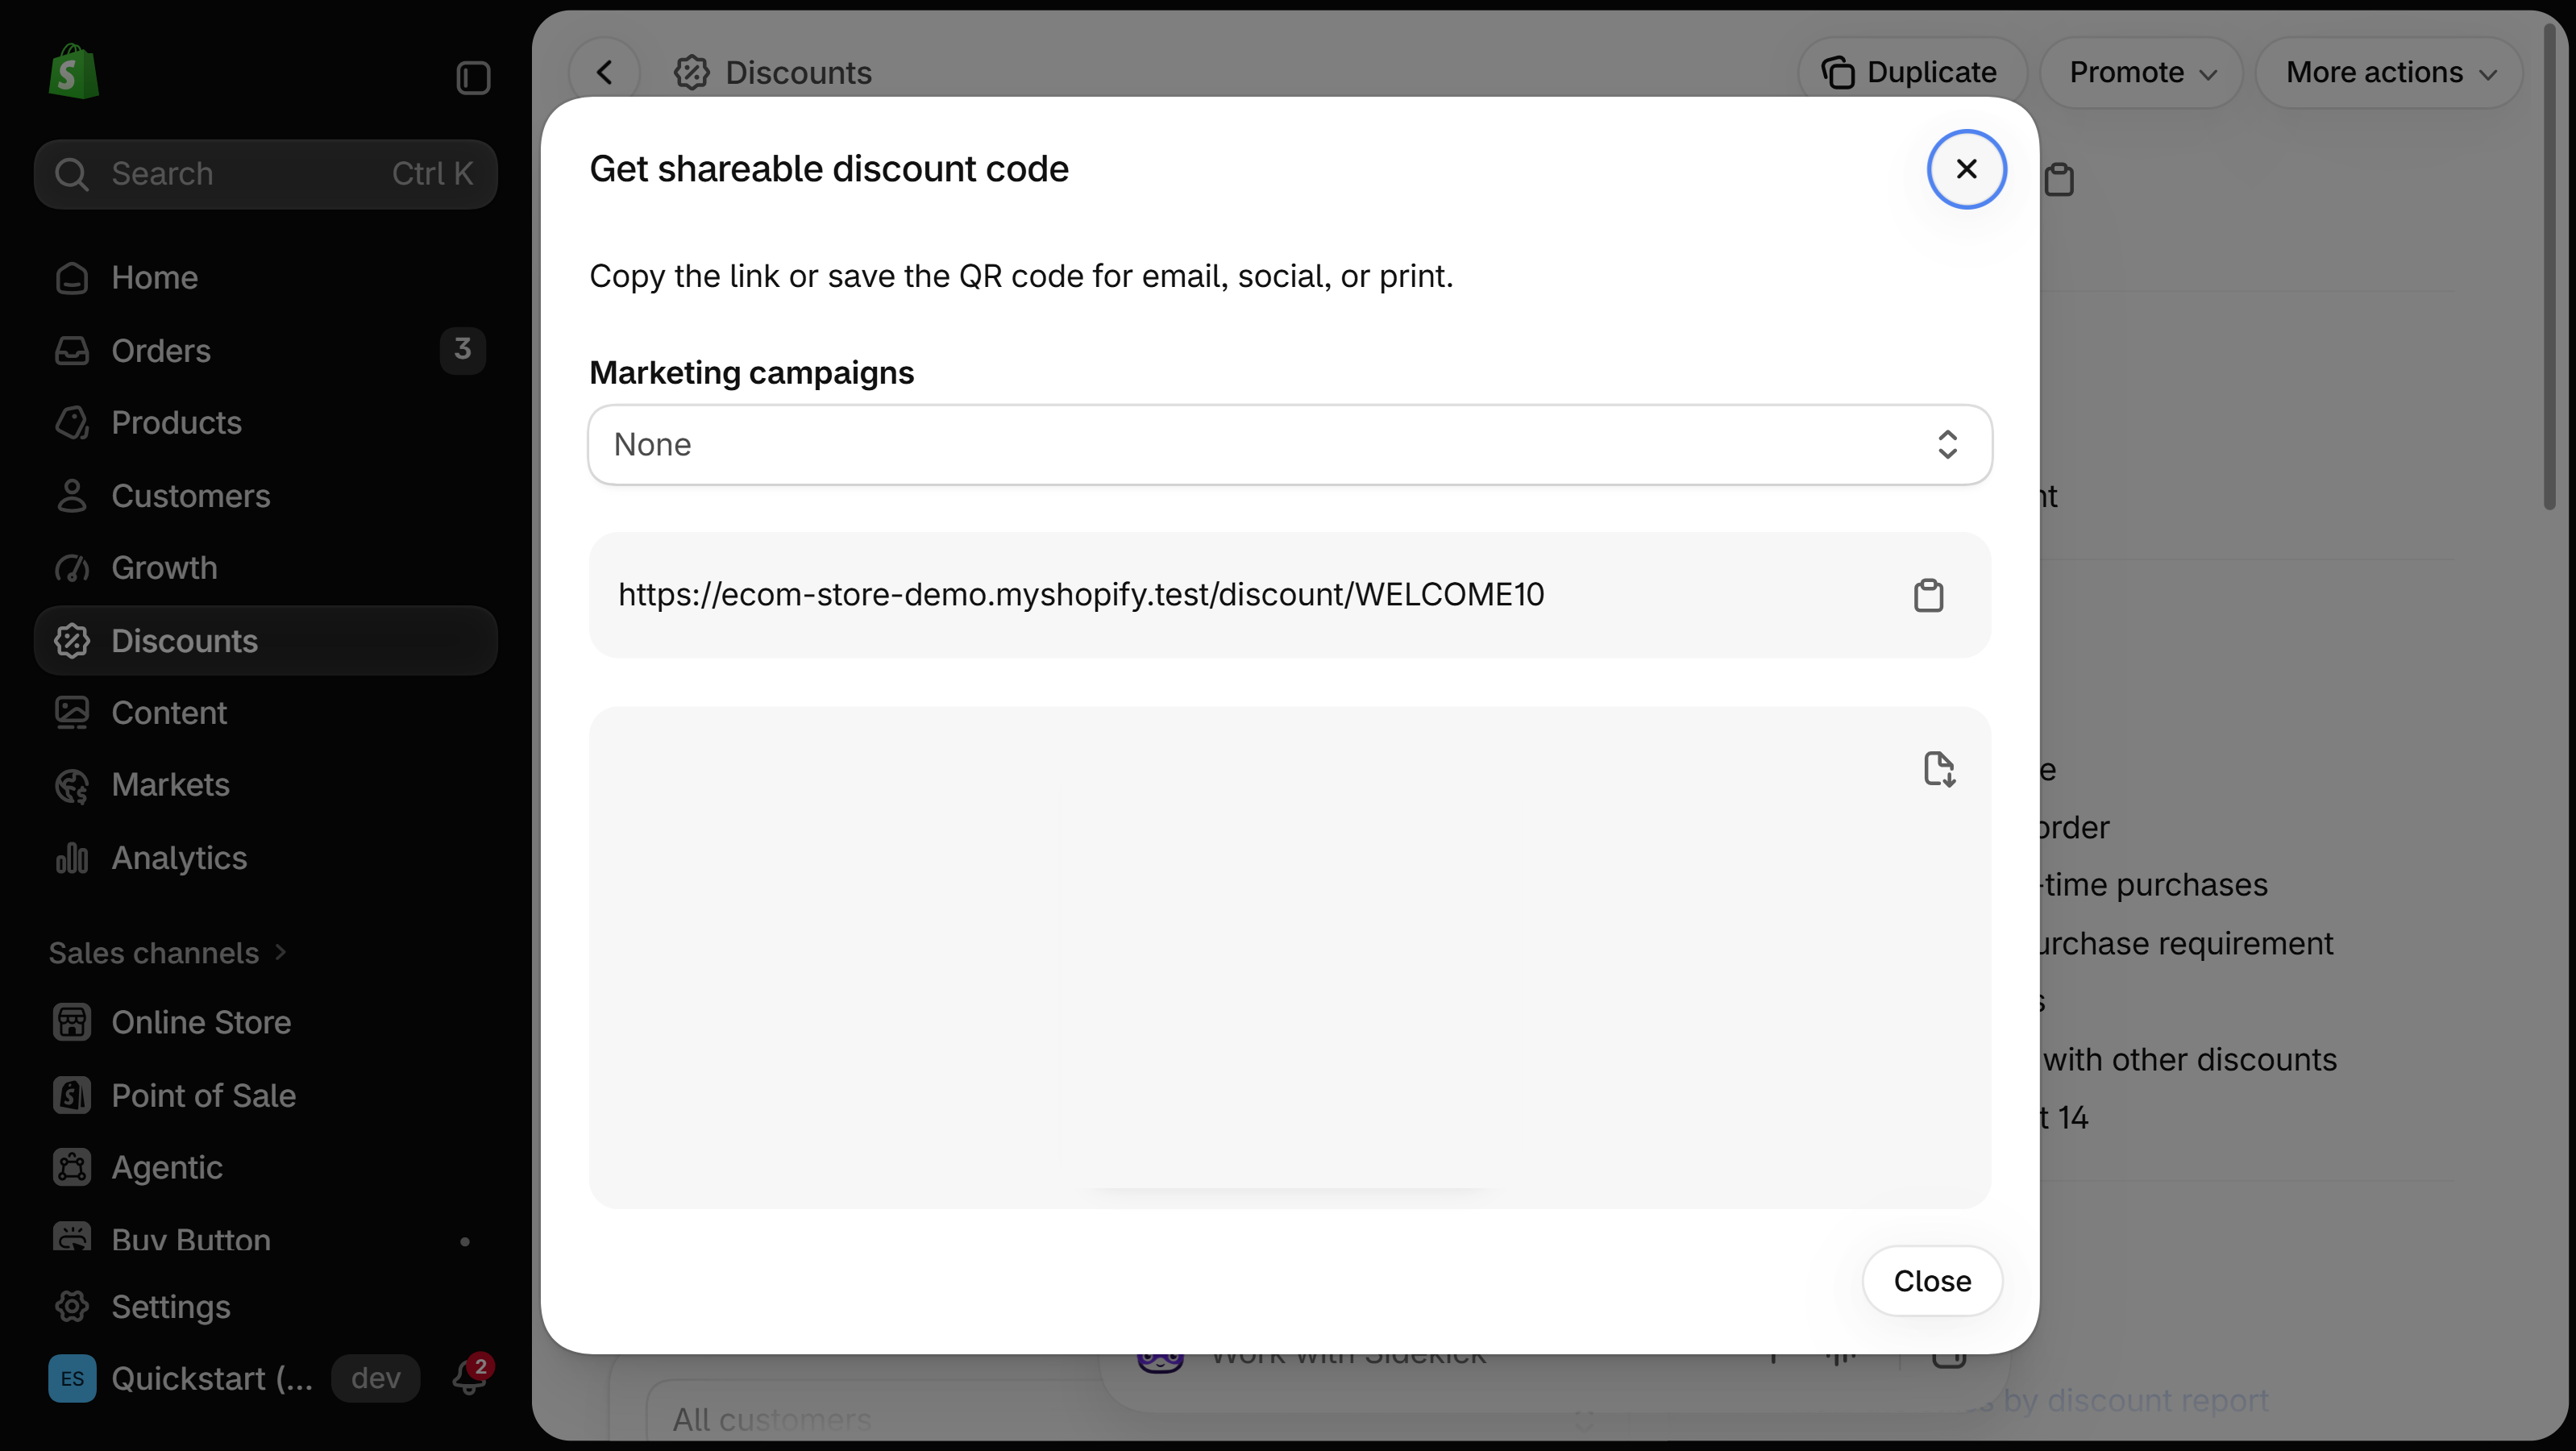Collapse the sidebar with the panel icon
Viewport: 2576px width, 1451px height.
coord(473,78)
